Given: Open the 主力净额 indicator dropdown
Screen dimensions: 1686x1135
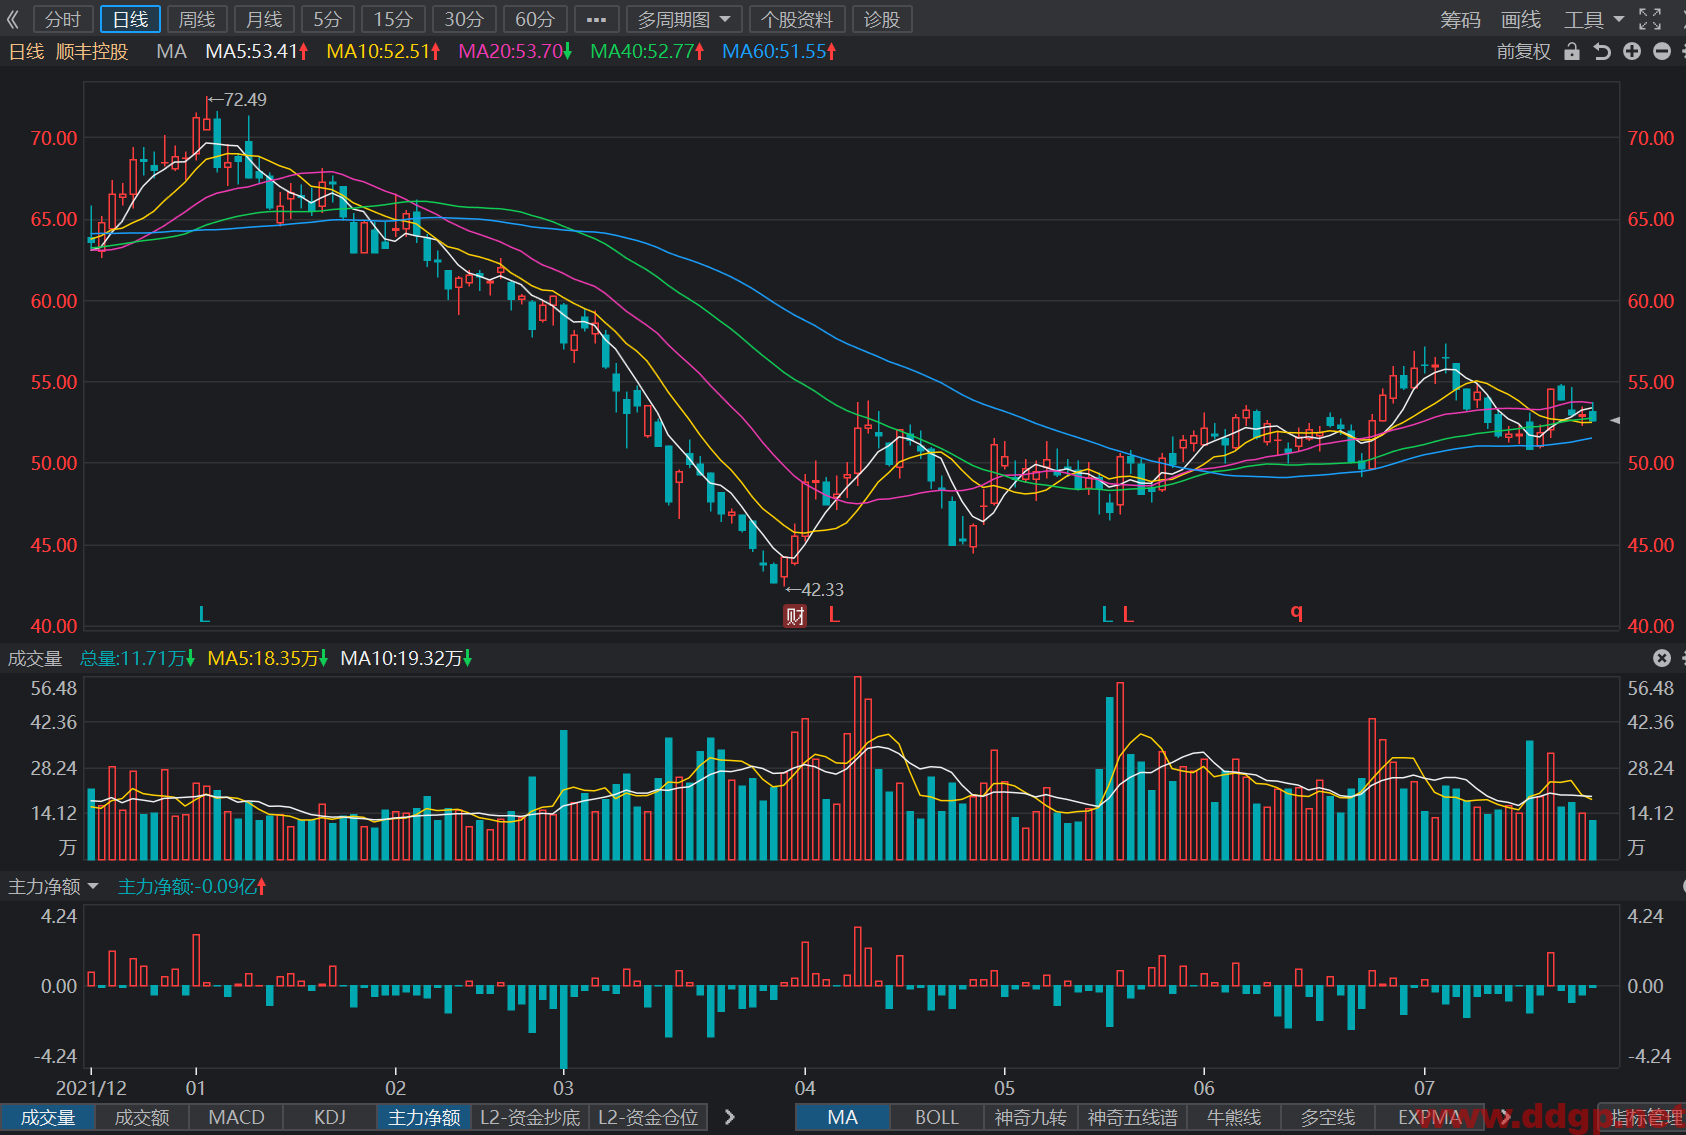Looking at the screenshot, I should coord(54,886).
